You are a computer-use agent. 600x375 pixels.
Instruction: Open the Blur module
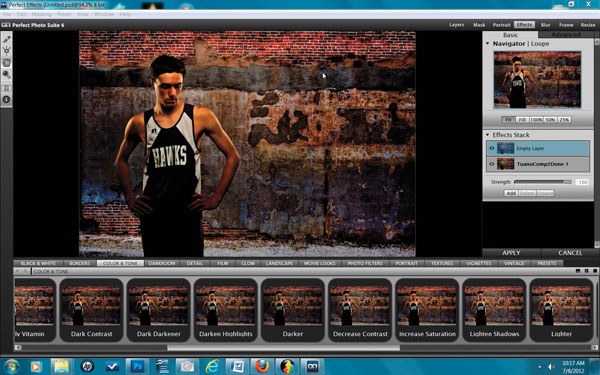click(545, 24)
